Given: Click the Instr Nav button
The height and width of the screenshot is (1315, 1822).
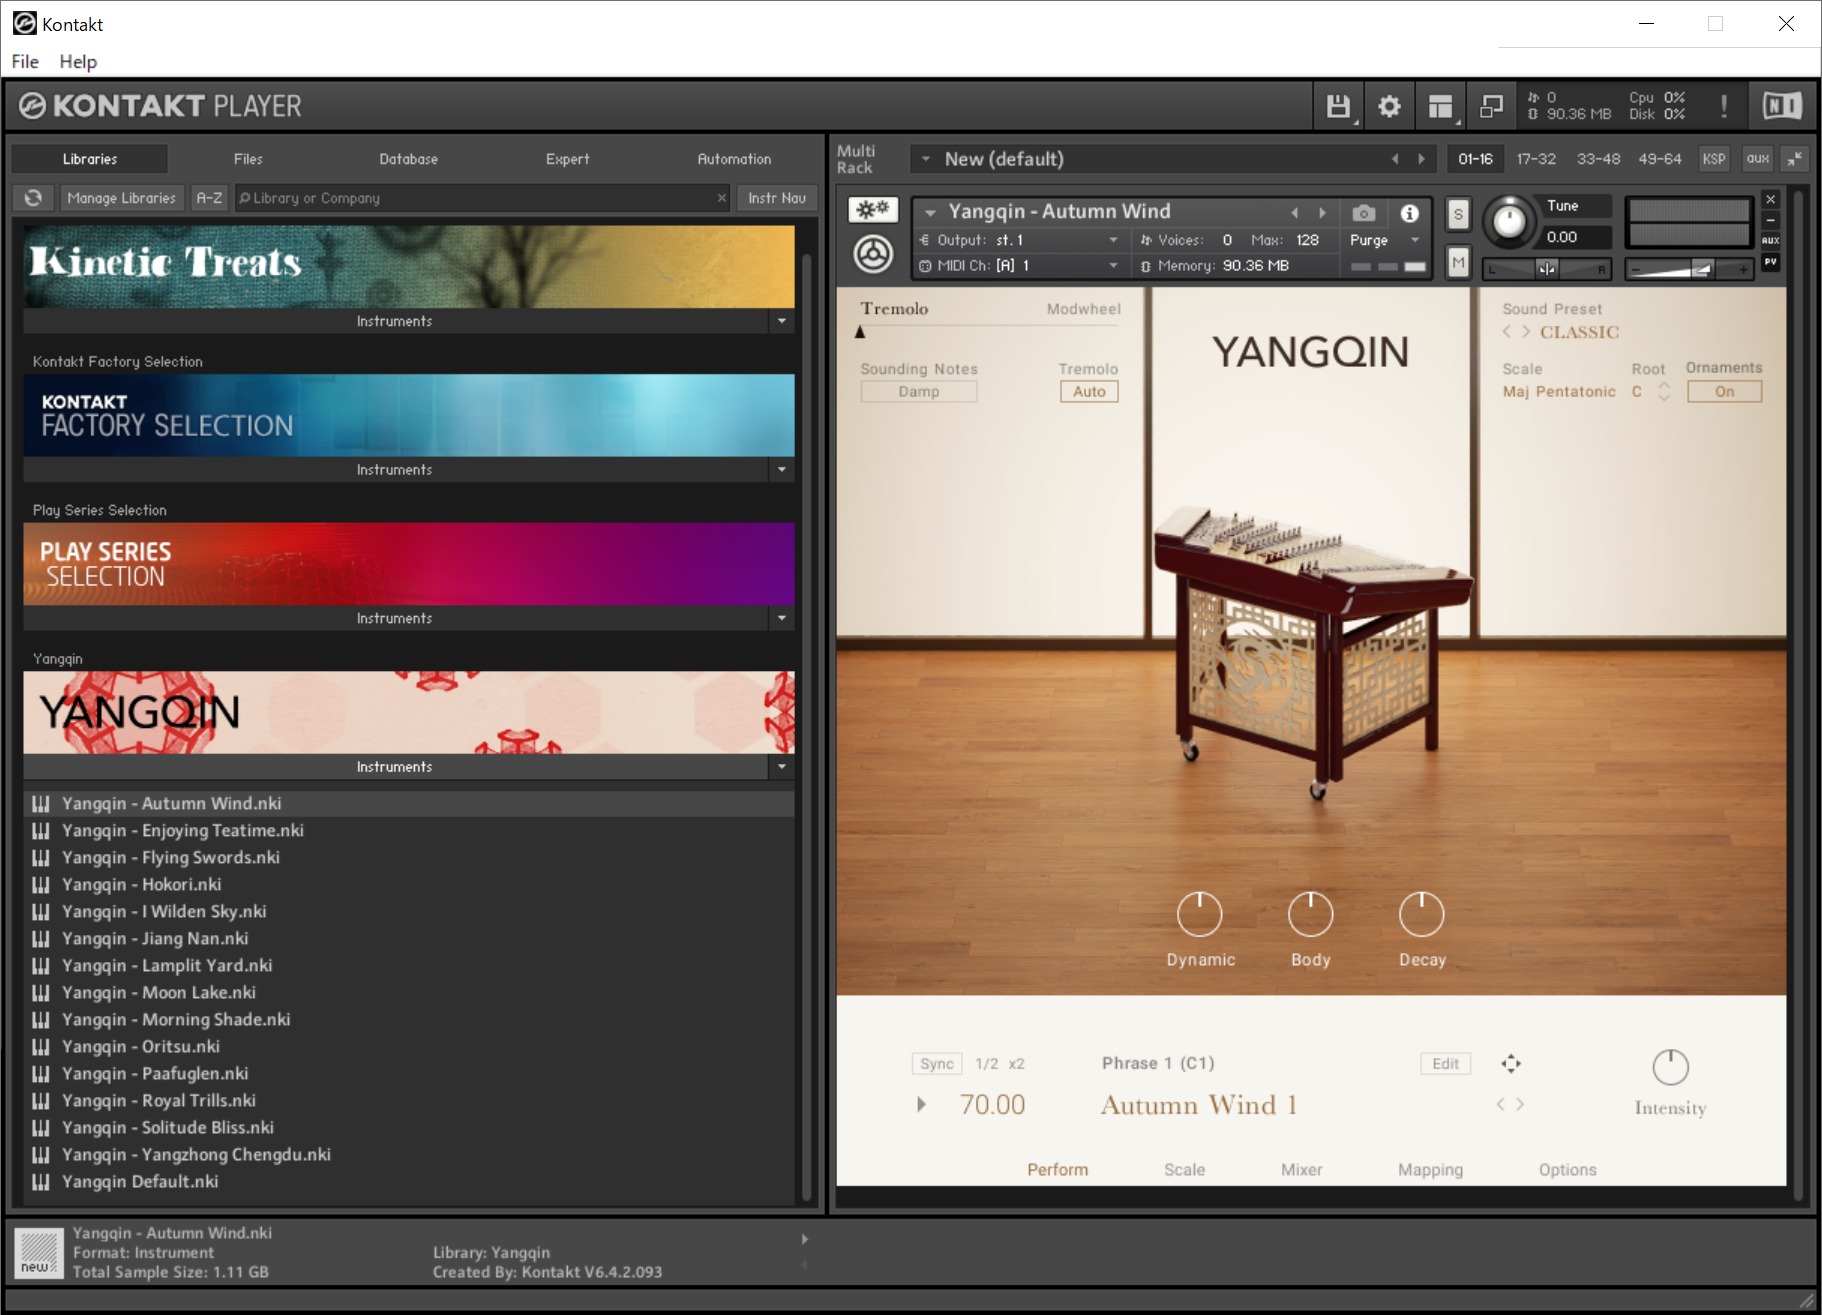Looking at the screenshot, I should pos(777,198).
